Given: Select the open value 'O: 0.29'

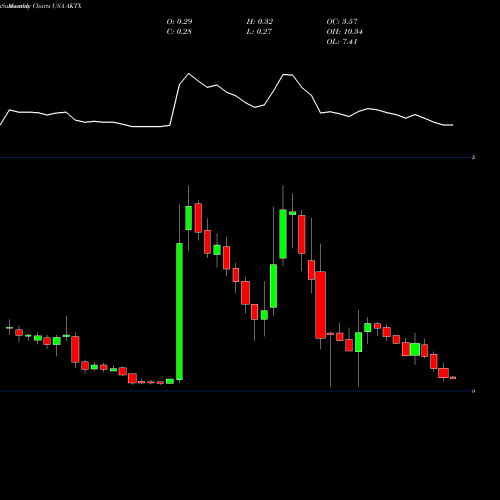Looking at the screenshot, I should (x=179, y=22).
